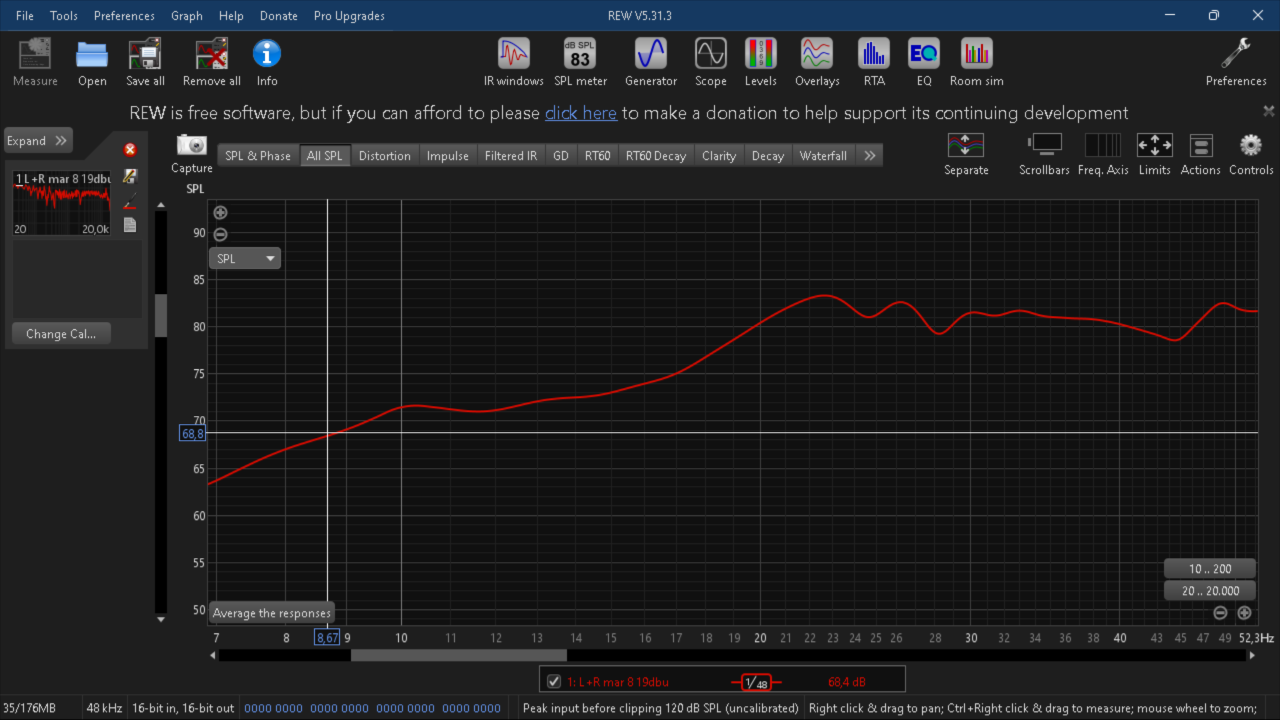Open the SPL axis dropdown
This screenshot has height=720, width=1280.
click(245, 258)
